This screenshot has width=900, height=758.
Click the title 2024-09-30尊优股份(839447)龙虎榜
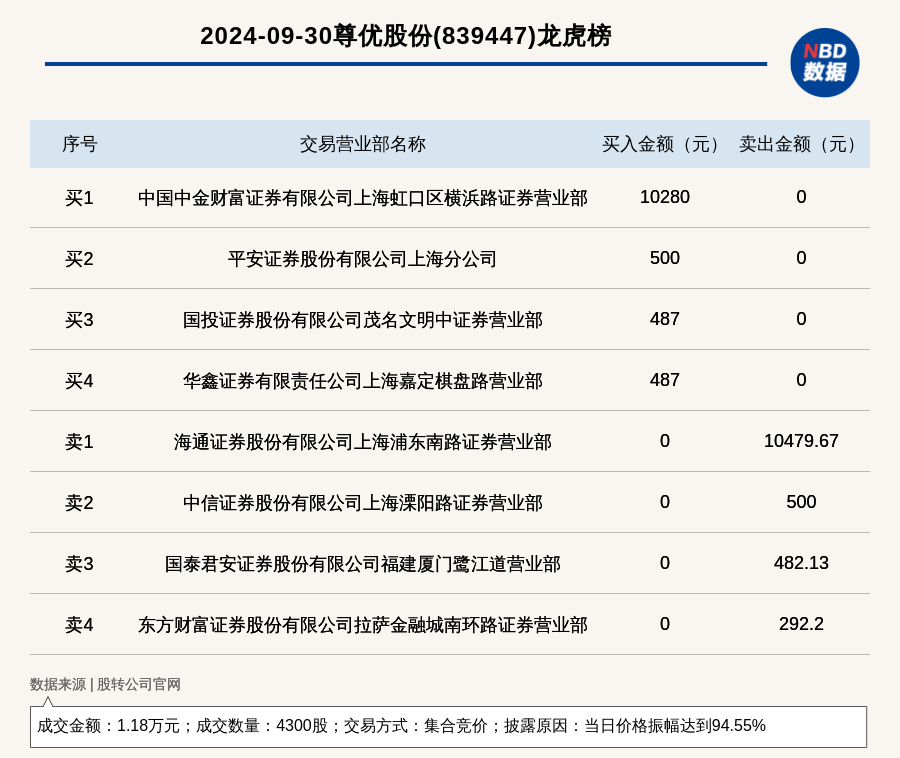(406, 36)
